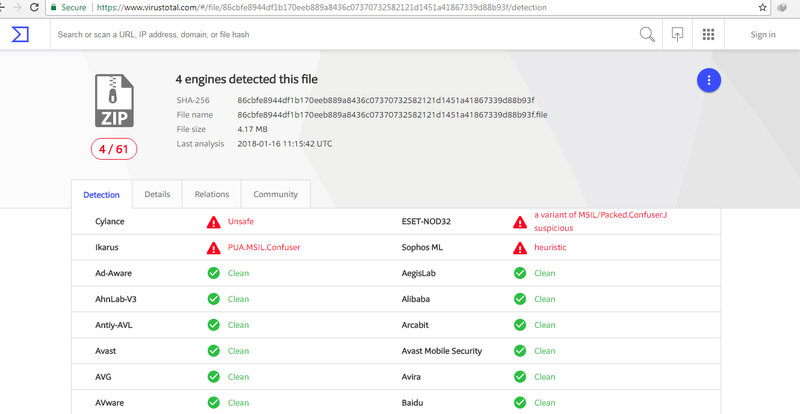Screen dimensions: 800x414
Task: Go forward with the browser forward arrow
Action: pyautogui.click(x=17, y=7)
